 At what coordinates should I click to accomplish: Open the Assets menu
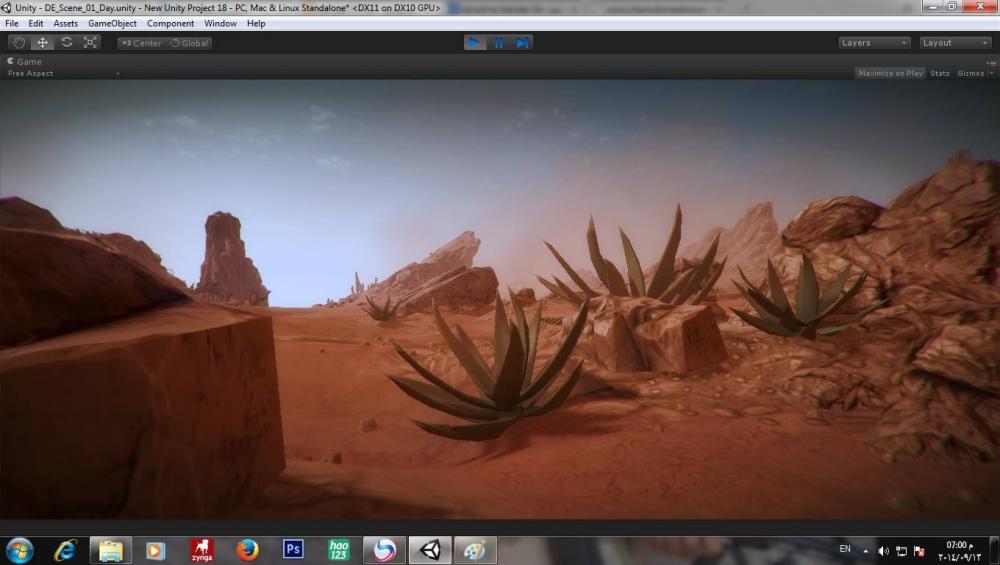click(x=66, y=24)
